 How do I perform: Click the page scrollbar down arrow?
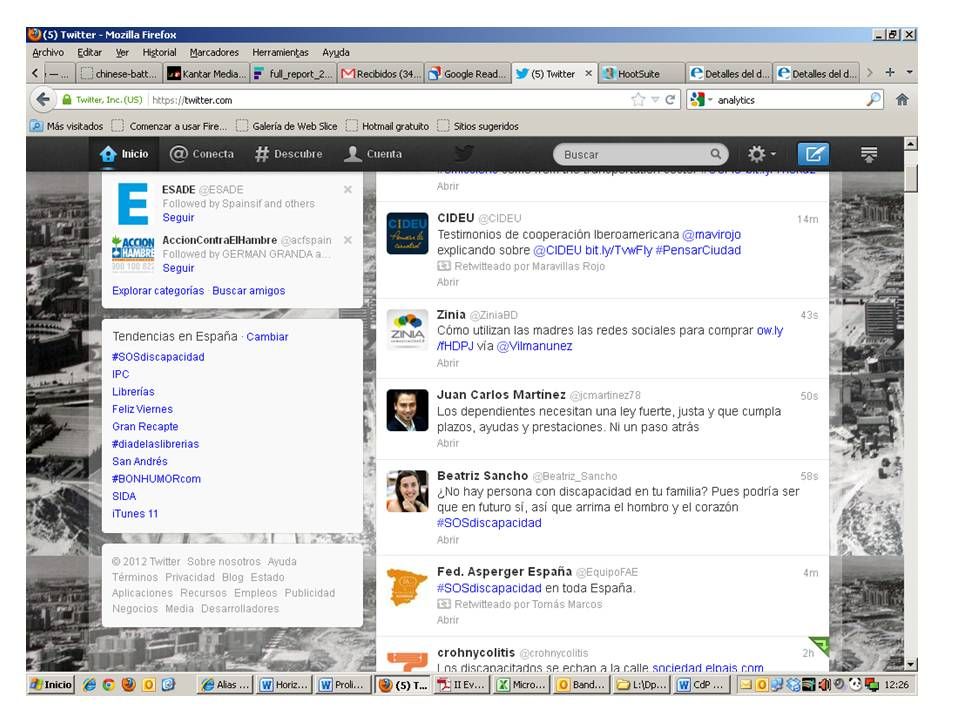click(910, 665)
